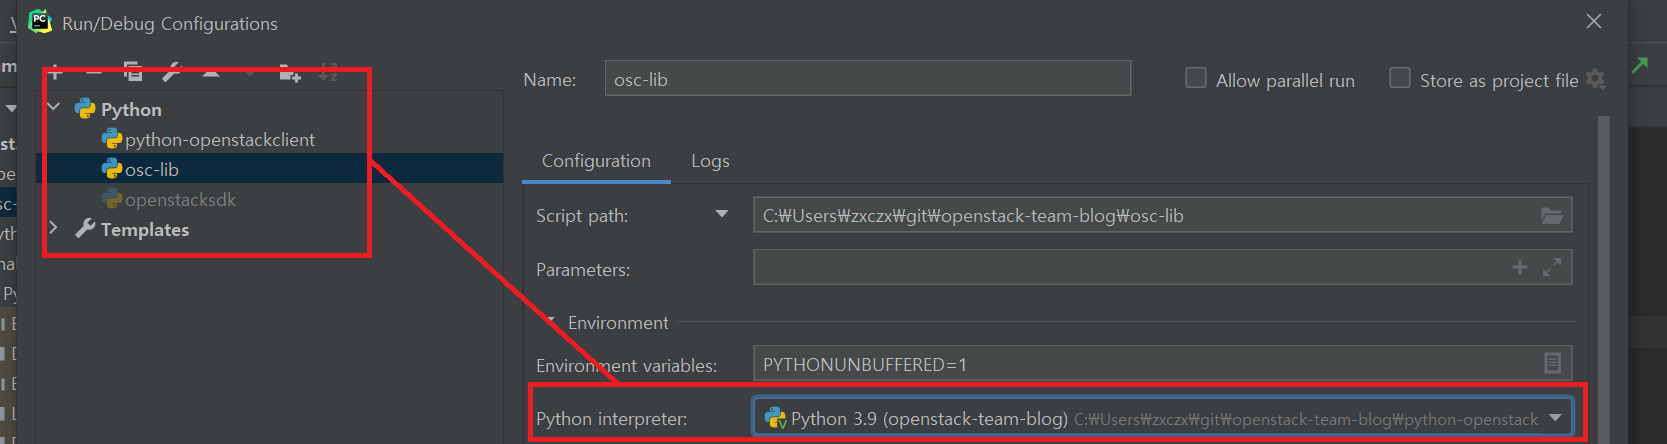Insert macros using the Parameters plus icon
Image resolution: width=1667 pixels, height=444 pixels.
1520,267
